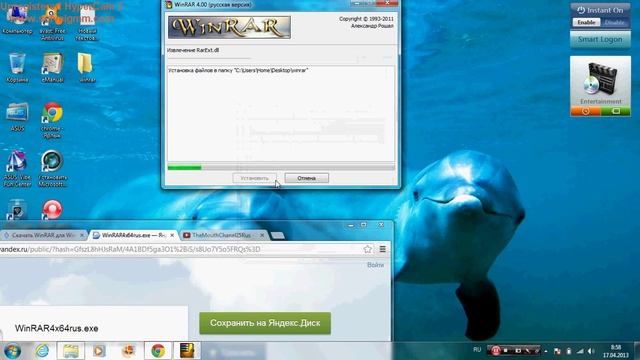Click Отмена in the WinRAR installer
This screenshot has height=360, width=640.
(307, 178)
